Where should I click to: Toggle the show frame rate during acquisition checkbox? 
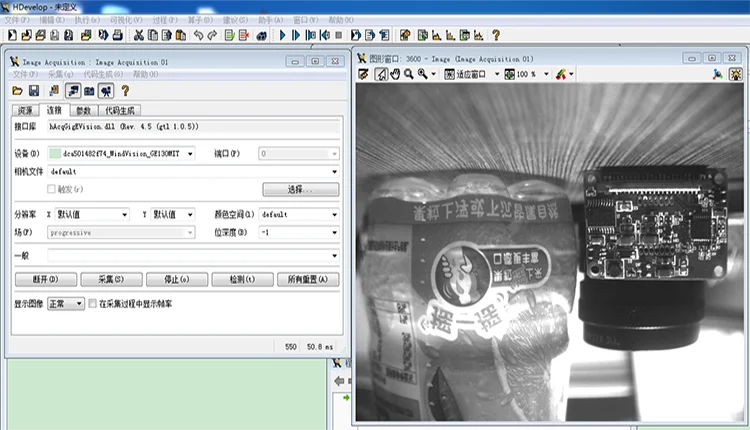click(93, 303)
